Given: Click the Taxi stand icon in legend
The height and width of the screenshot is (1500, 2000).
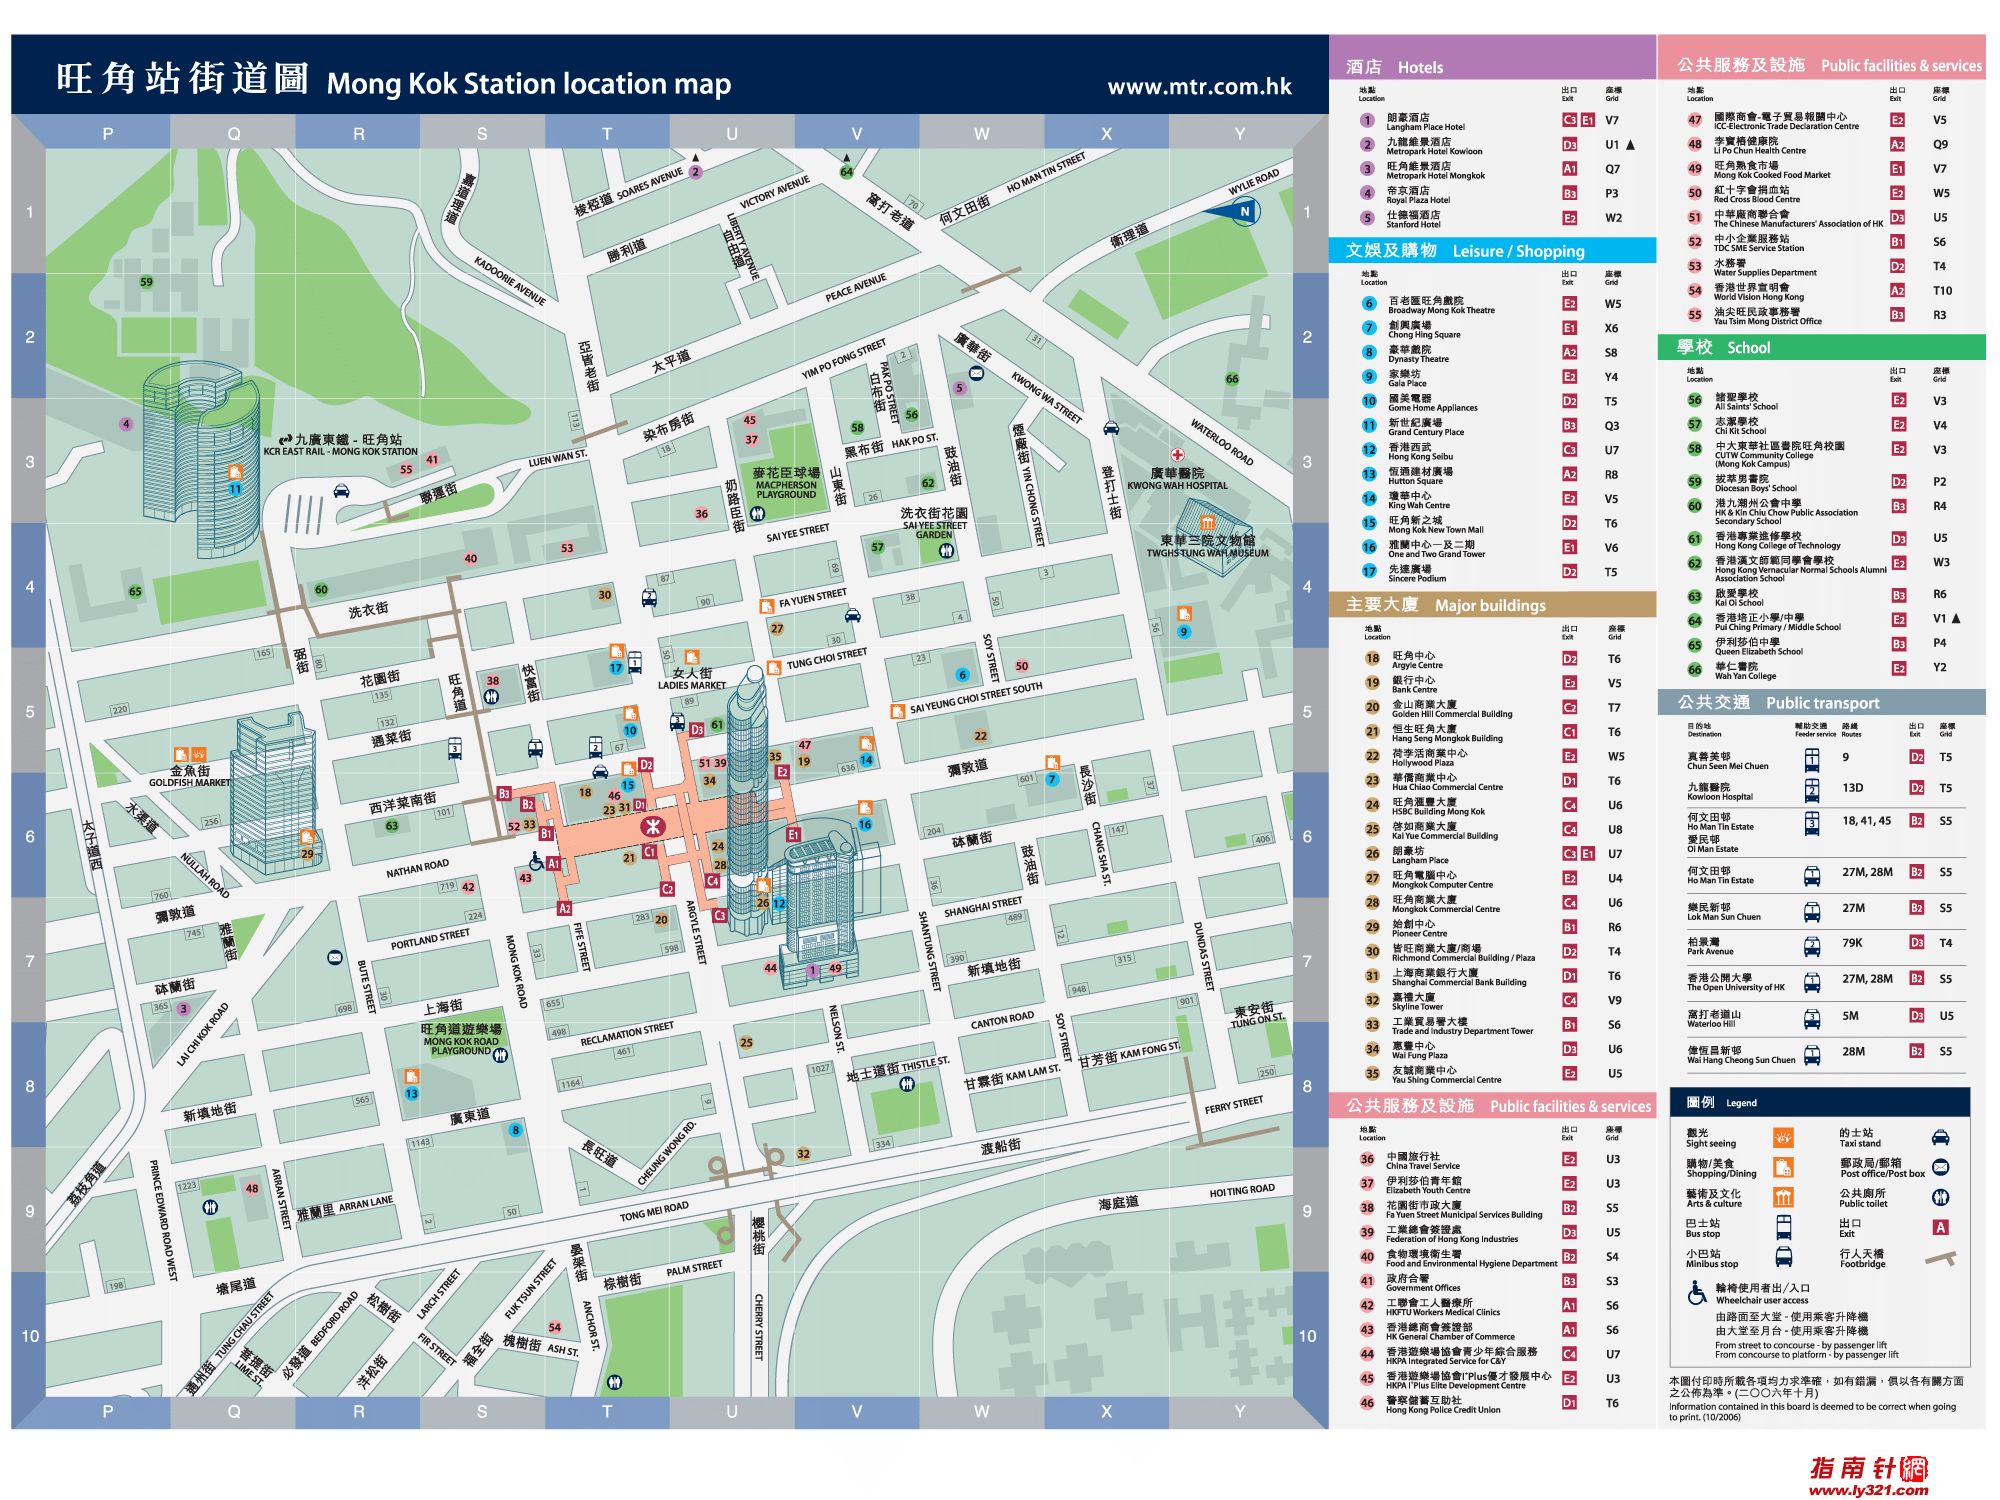Looking at the screenshot, I should 1940,1137.
